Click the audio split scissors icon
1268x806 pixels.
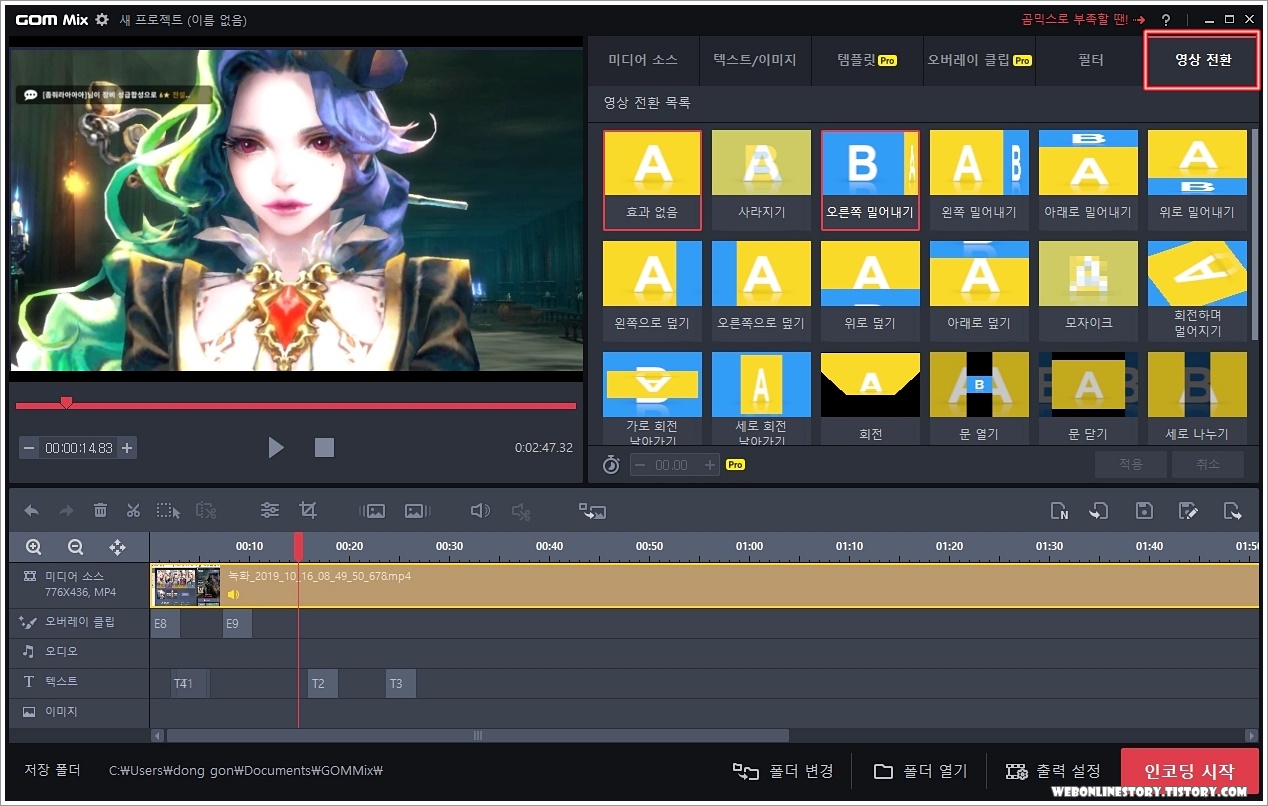[x=521, y=511]
